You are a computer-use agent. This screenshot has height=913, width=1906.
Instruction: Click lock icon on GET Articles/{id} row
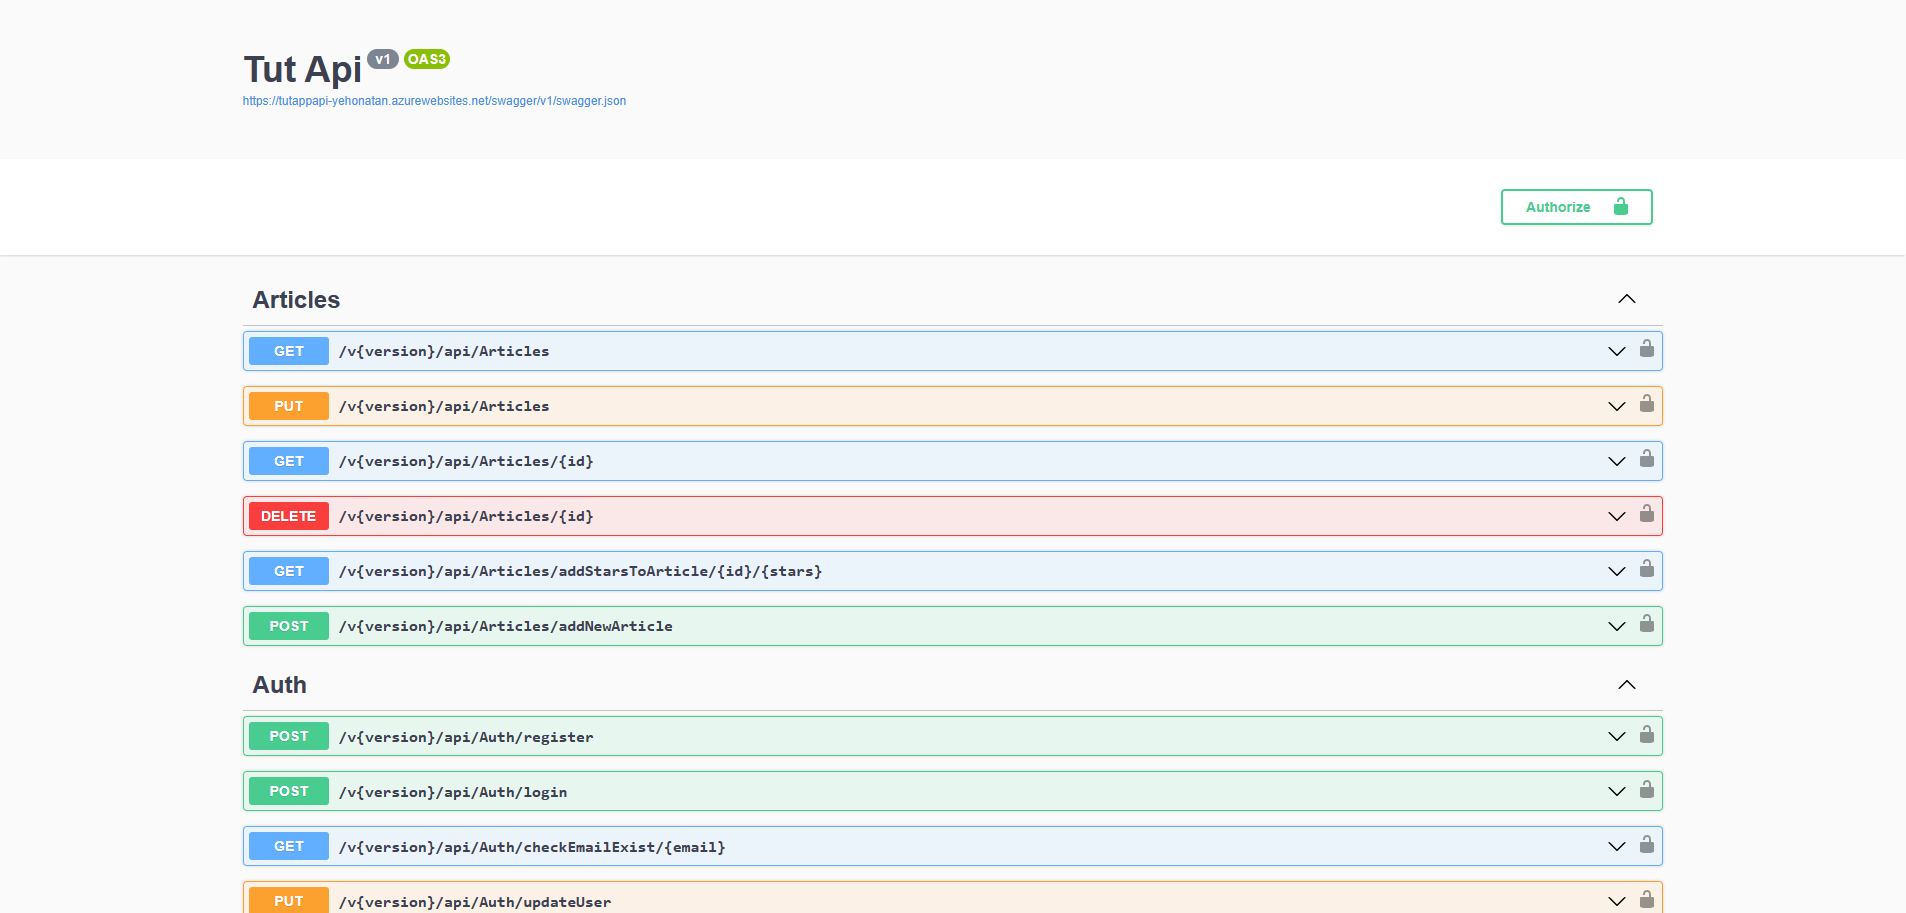[1646, 459]
